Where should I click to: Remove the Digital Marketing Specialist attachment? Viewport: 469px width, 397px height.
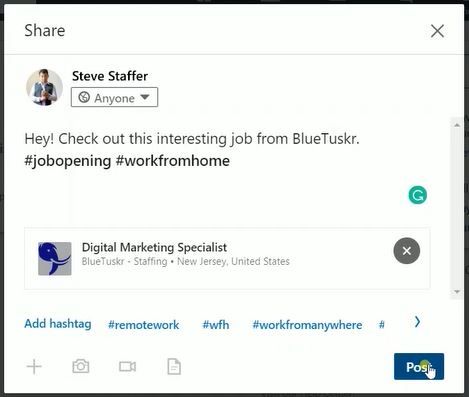pos(407,251)
